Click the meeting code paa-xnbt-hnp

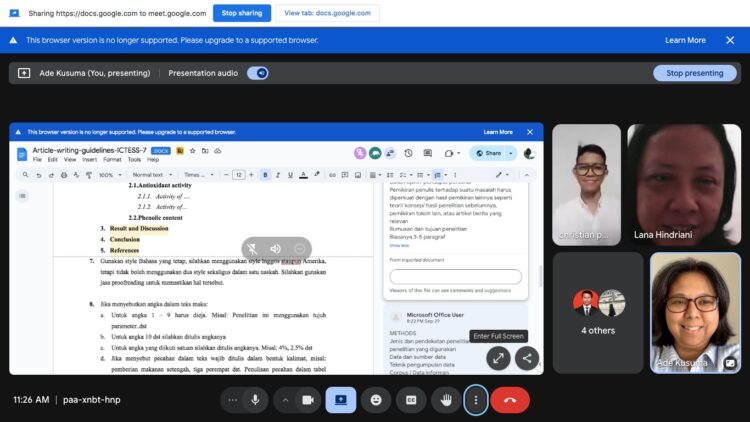91,400
